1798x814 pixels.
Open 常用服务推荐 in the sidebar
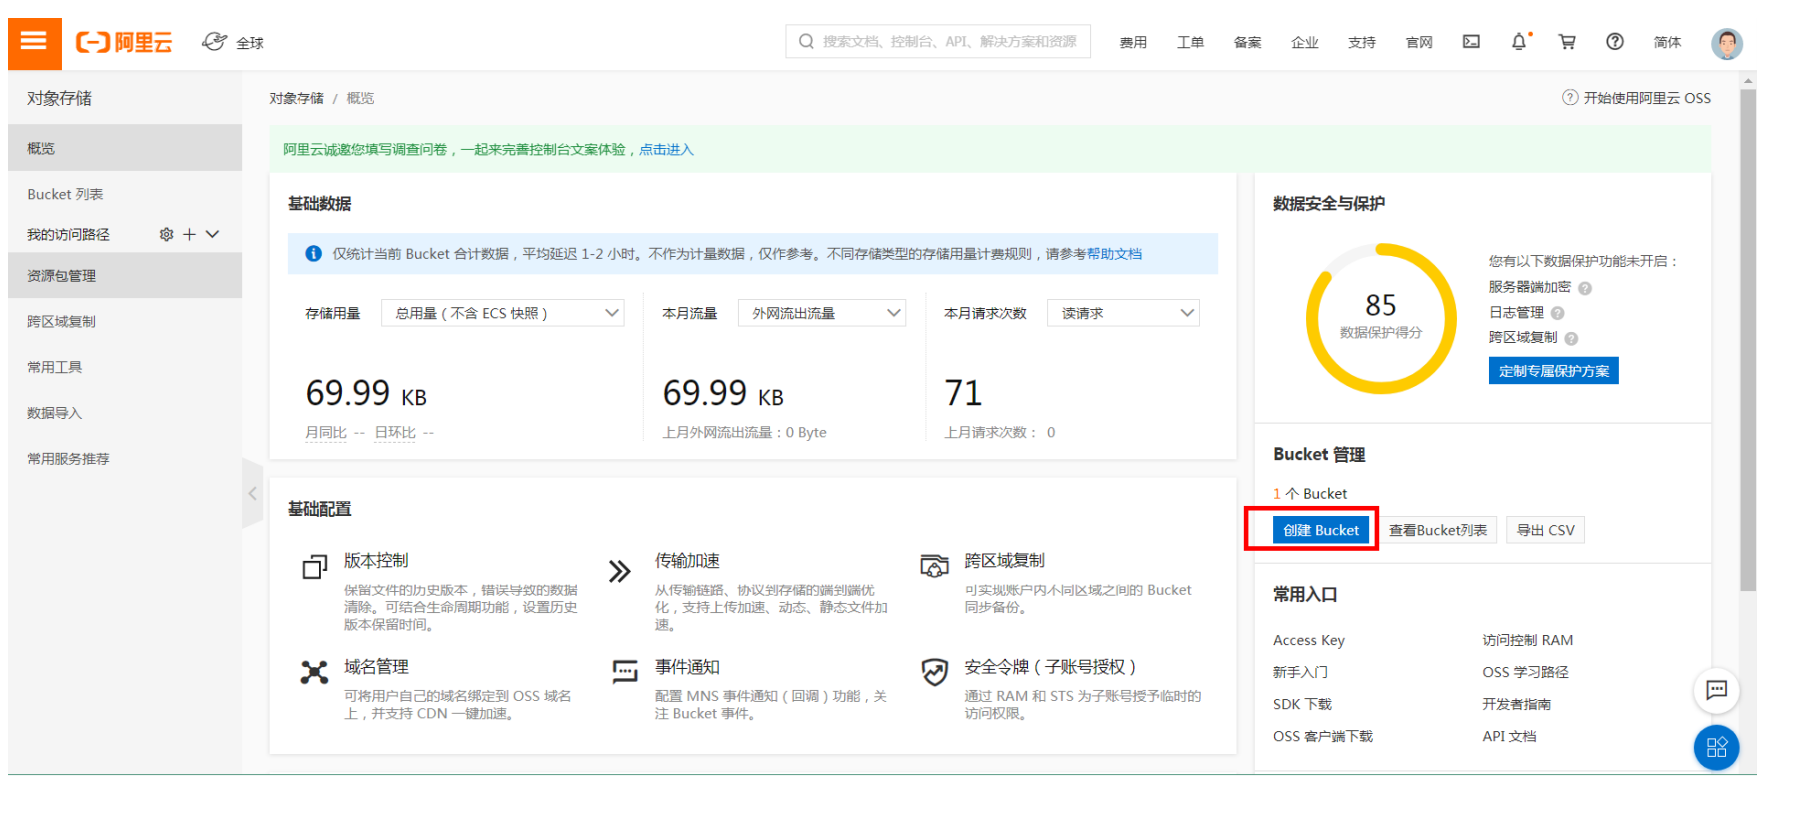[125, 459]
